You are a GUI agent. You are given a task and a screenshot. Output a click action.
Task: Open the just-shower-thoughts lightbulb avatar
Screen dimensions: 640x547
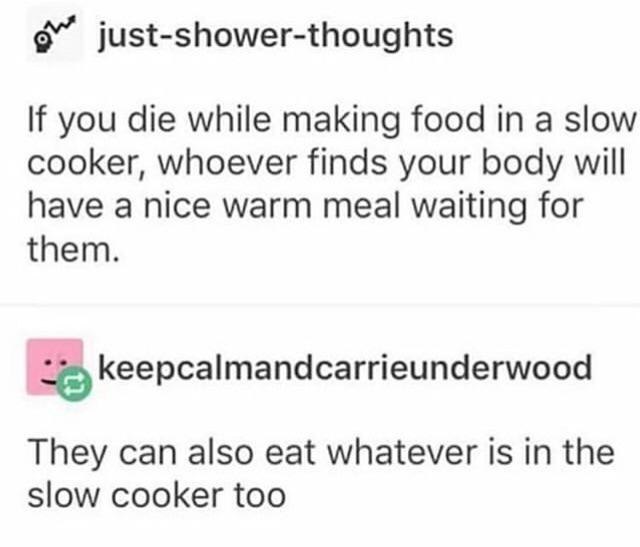pyautogui.click(x=54, y=34)
